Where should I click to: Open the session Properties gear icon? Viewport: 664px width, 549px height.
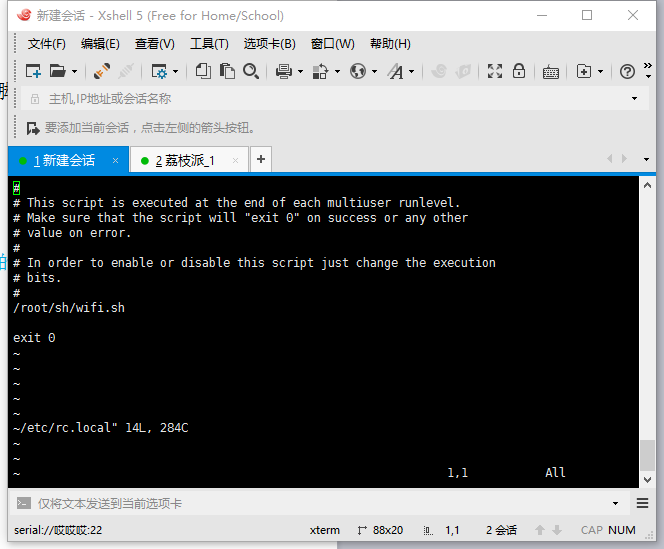coord(159,71)
